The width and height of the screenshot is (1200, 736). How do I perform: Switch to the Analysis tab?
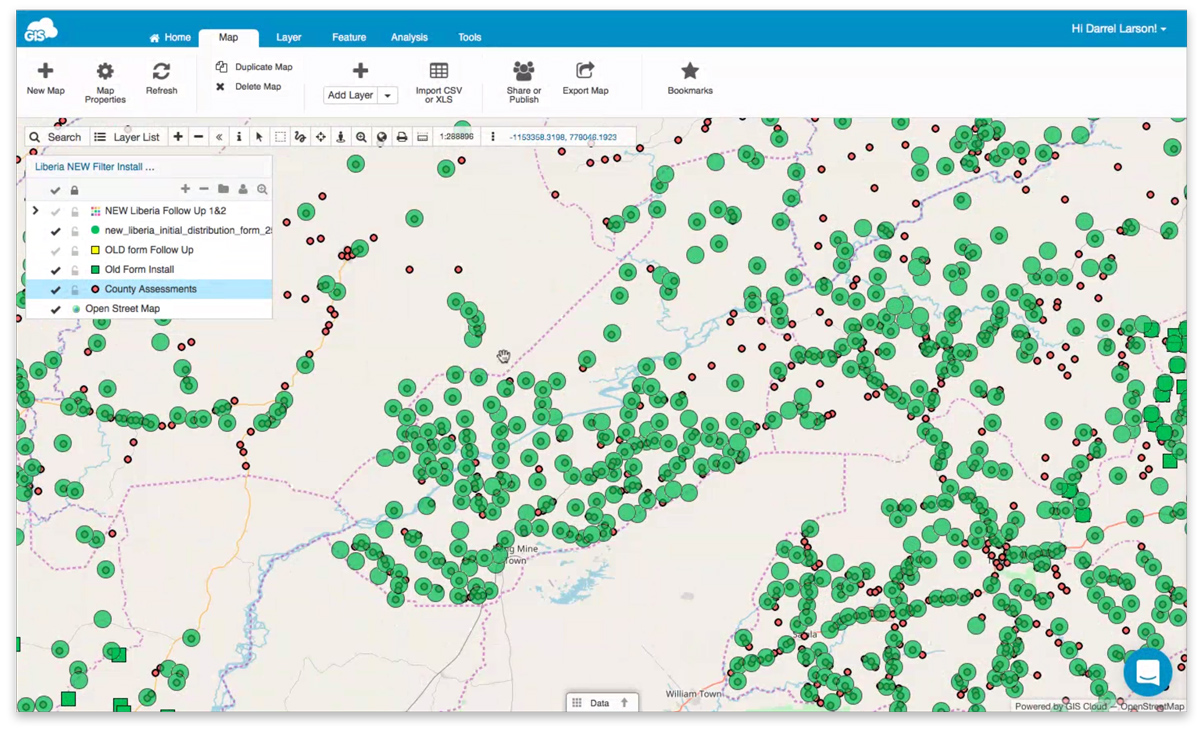pyautogui.click(x=409, y=37)
